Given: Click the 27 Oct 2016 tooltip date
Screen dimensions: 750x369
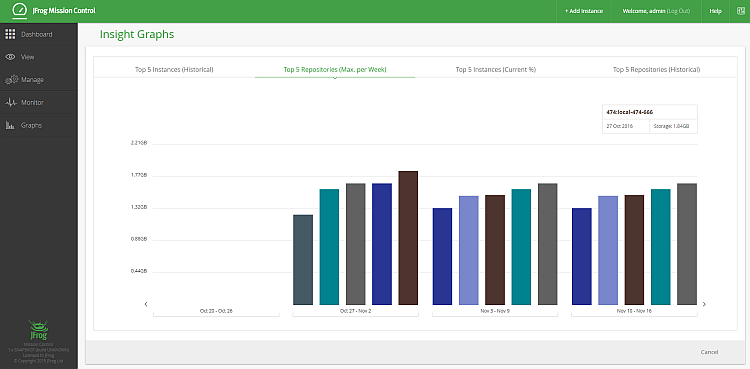Looking at the screenshot, I should tap(620, 126).
